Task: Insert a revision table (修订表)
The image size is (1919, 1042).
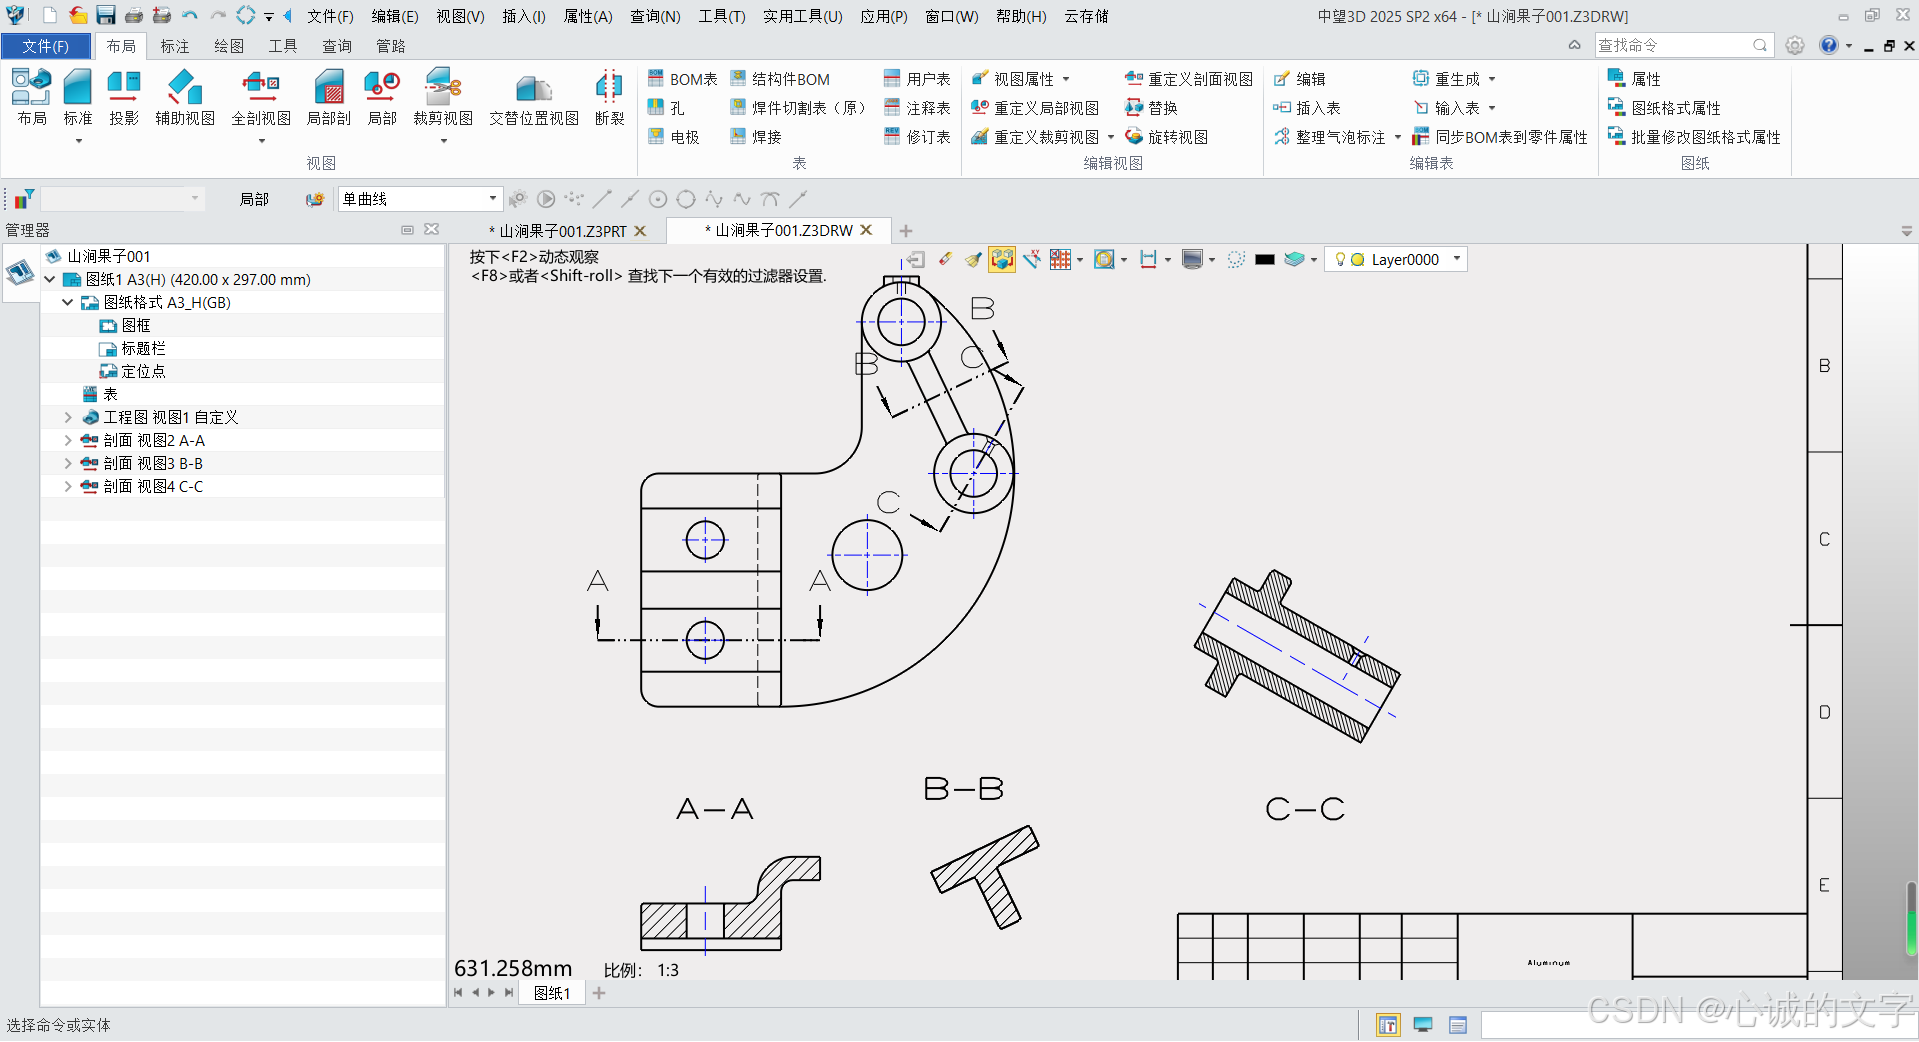Action: coord(917,137)
